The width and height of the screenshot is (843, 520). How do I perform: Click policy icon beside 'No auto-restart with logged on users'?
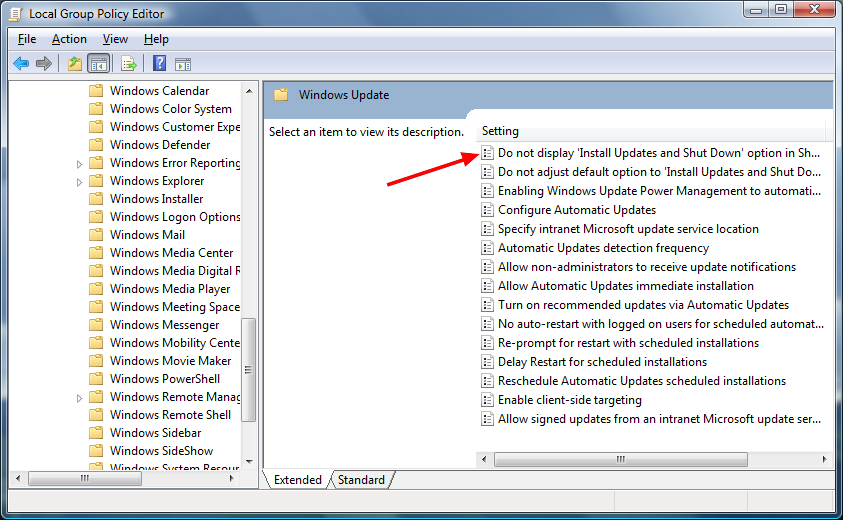(487, 324)
